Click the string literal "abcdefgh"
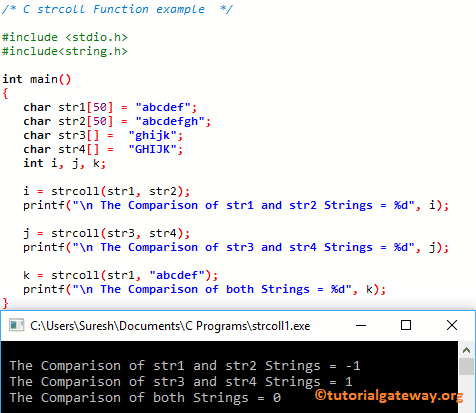Image resolution: width=476 pixels, height=413 pixels. pos(170,121)
